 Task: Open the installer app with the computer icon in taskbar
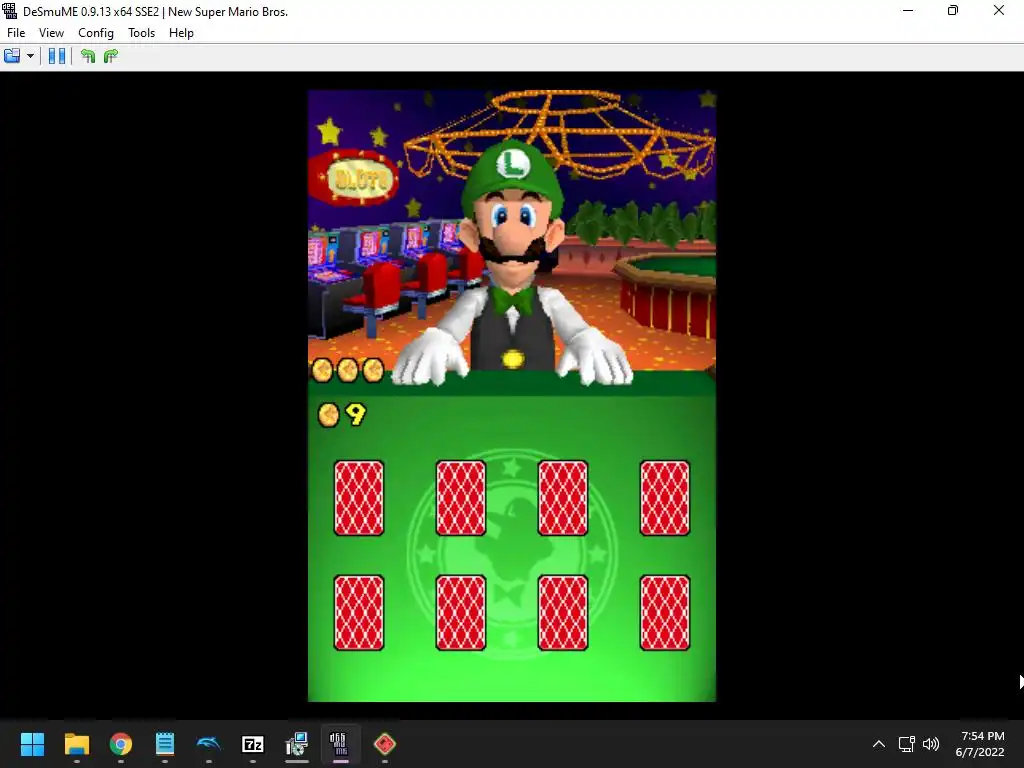pos(296,744)
